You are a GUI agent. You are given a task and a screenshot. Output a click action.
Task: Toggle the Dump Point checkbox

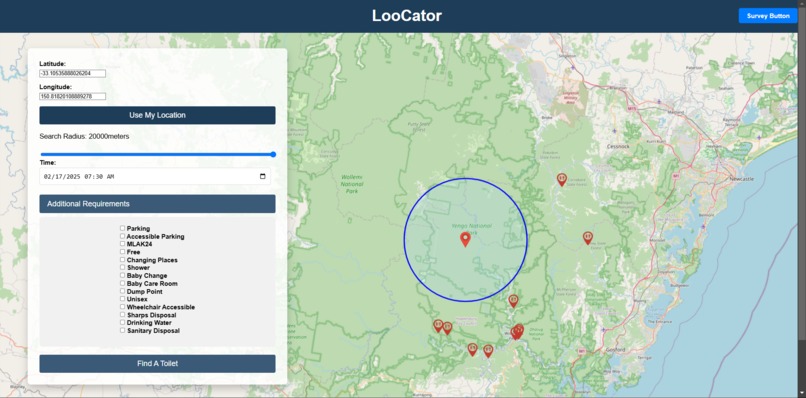pos(122,291)
